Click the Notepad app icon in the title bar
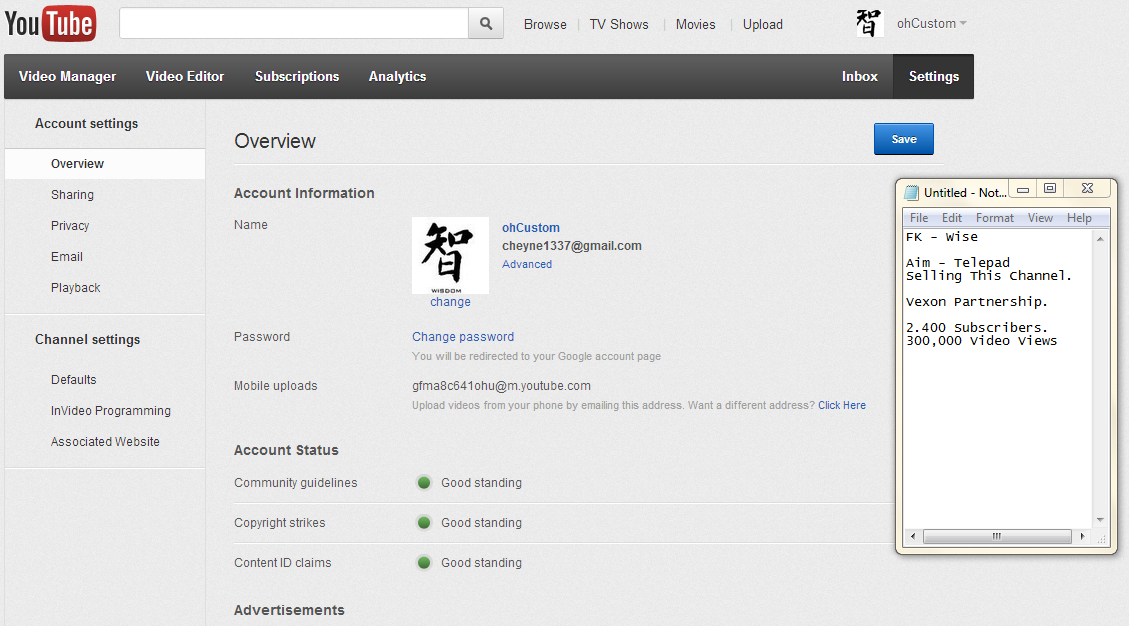The width and height of the screenshot is (1129, 626). tap(912, 192)
